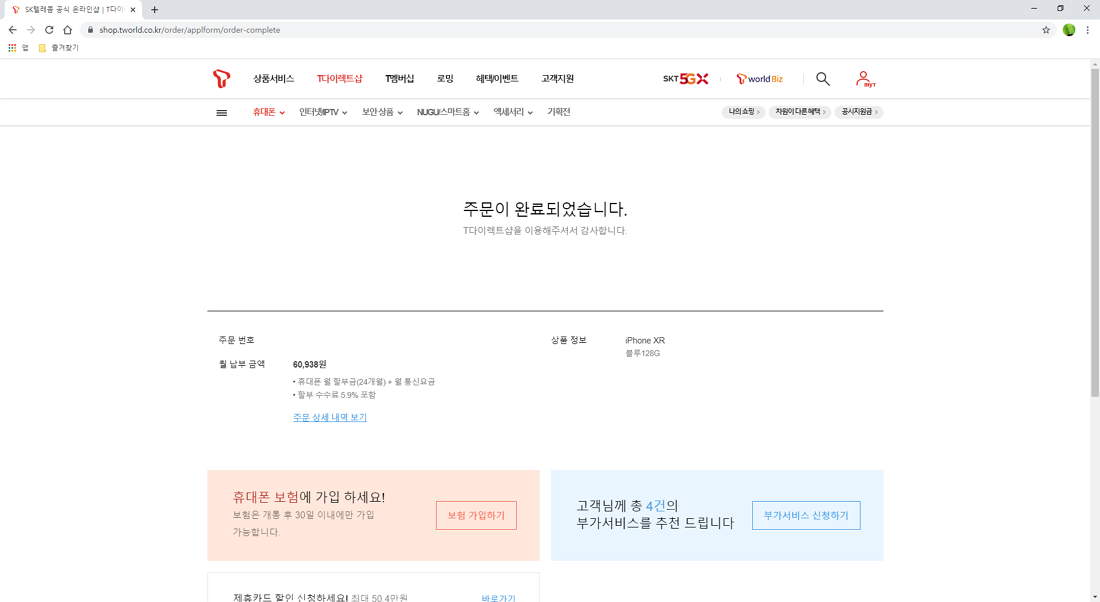This screenshot has height=602, width=1100.
Task: Open the Chrome three-dot menu
Action: click(1087, 29)
